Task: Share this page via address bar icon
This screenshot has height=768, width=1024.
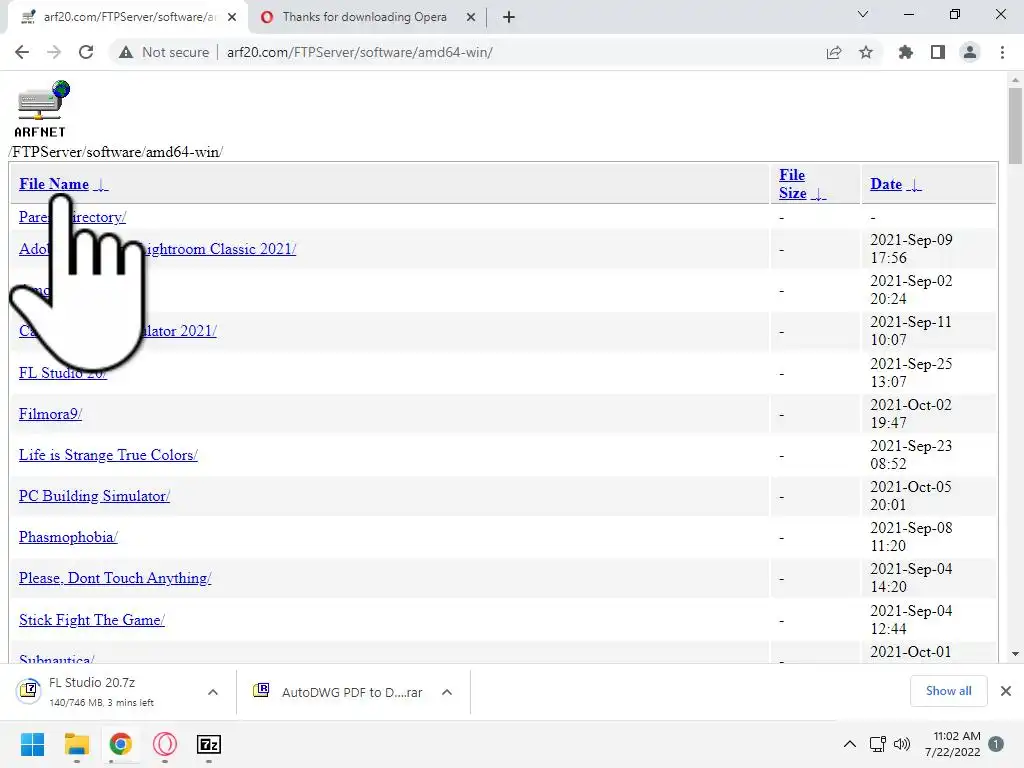Action: [x=834, y=52]
